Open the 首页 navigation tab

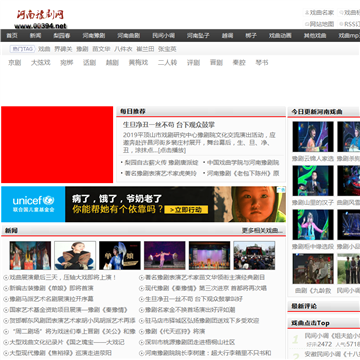12,35
